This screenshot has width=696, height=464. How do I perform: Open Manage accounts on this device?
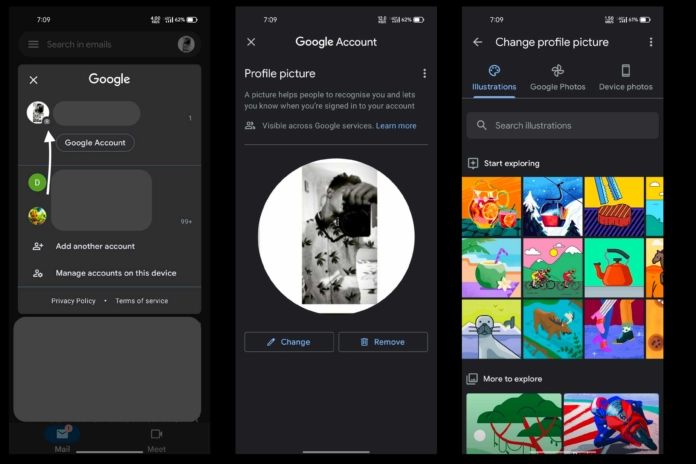[115, 273]
